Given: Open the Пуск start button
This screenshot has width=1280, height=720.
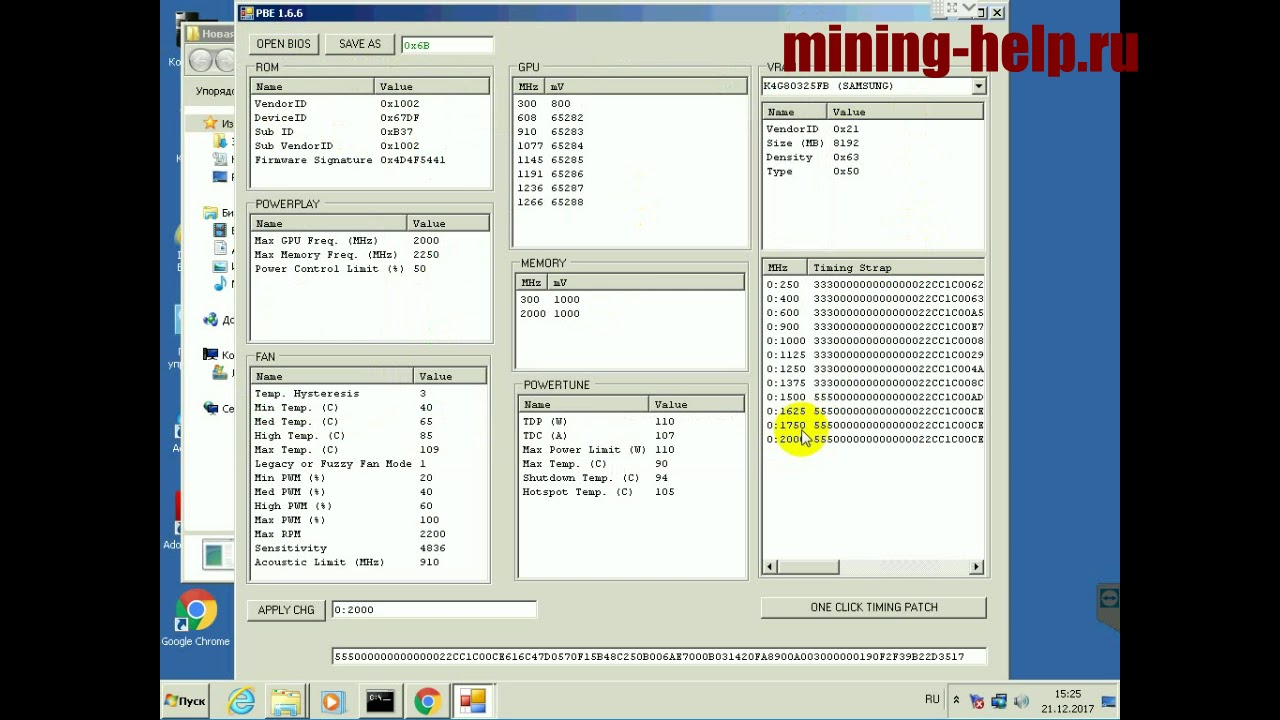Looking at the screenshot, I should point(186,701).
